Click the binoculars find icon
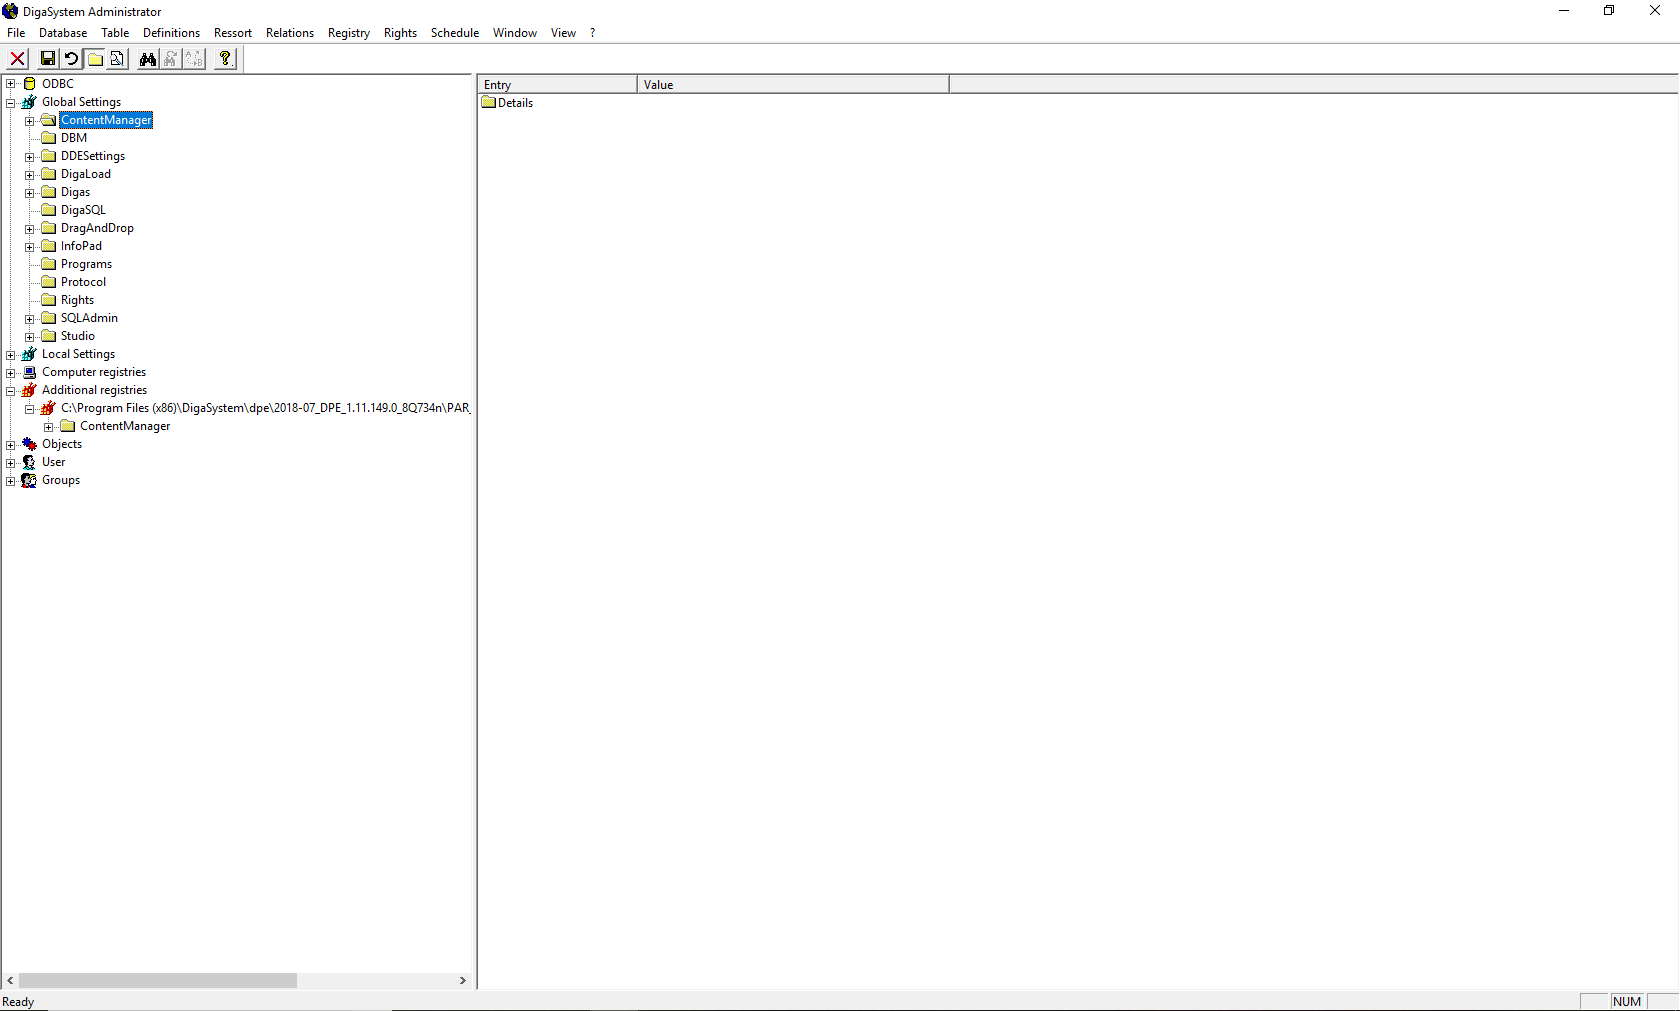This screenshot has width=1680, height=1011. click(x=148, y=59)
